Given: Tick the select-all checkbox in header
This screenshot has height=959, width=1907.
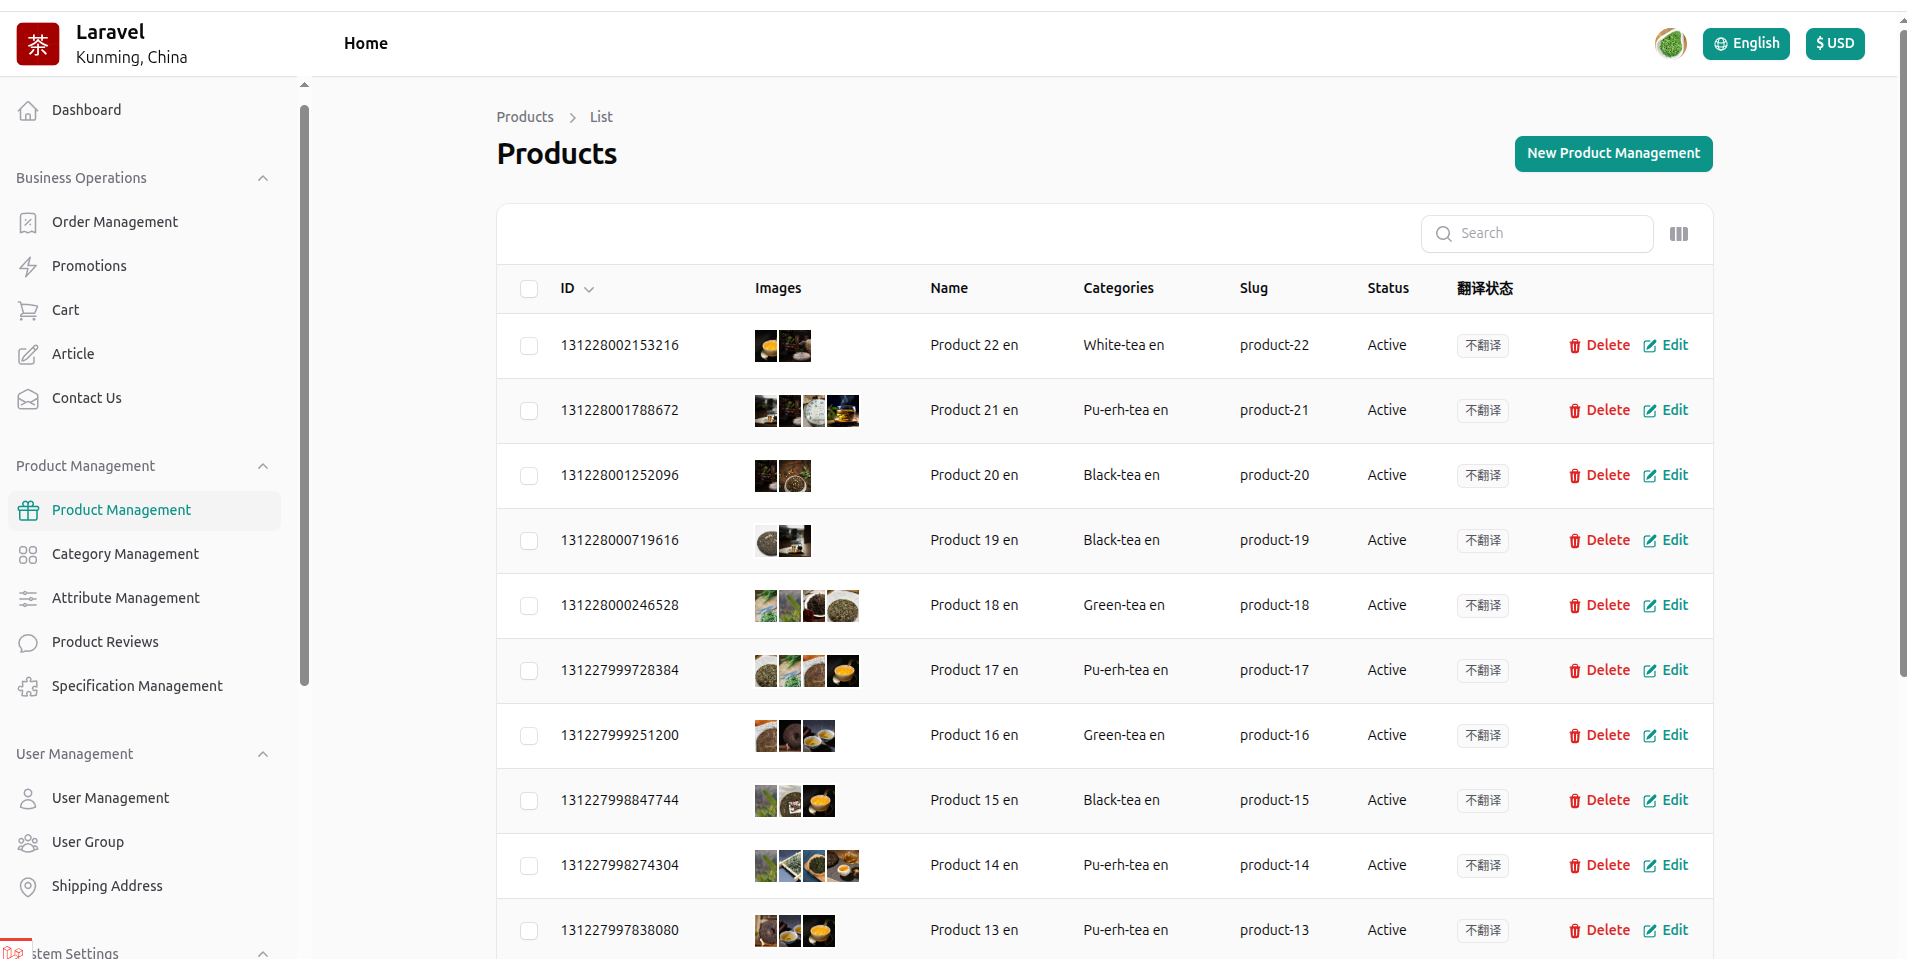Looking at the screenshot, I should (529, 289).
